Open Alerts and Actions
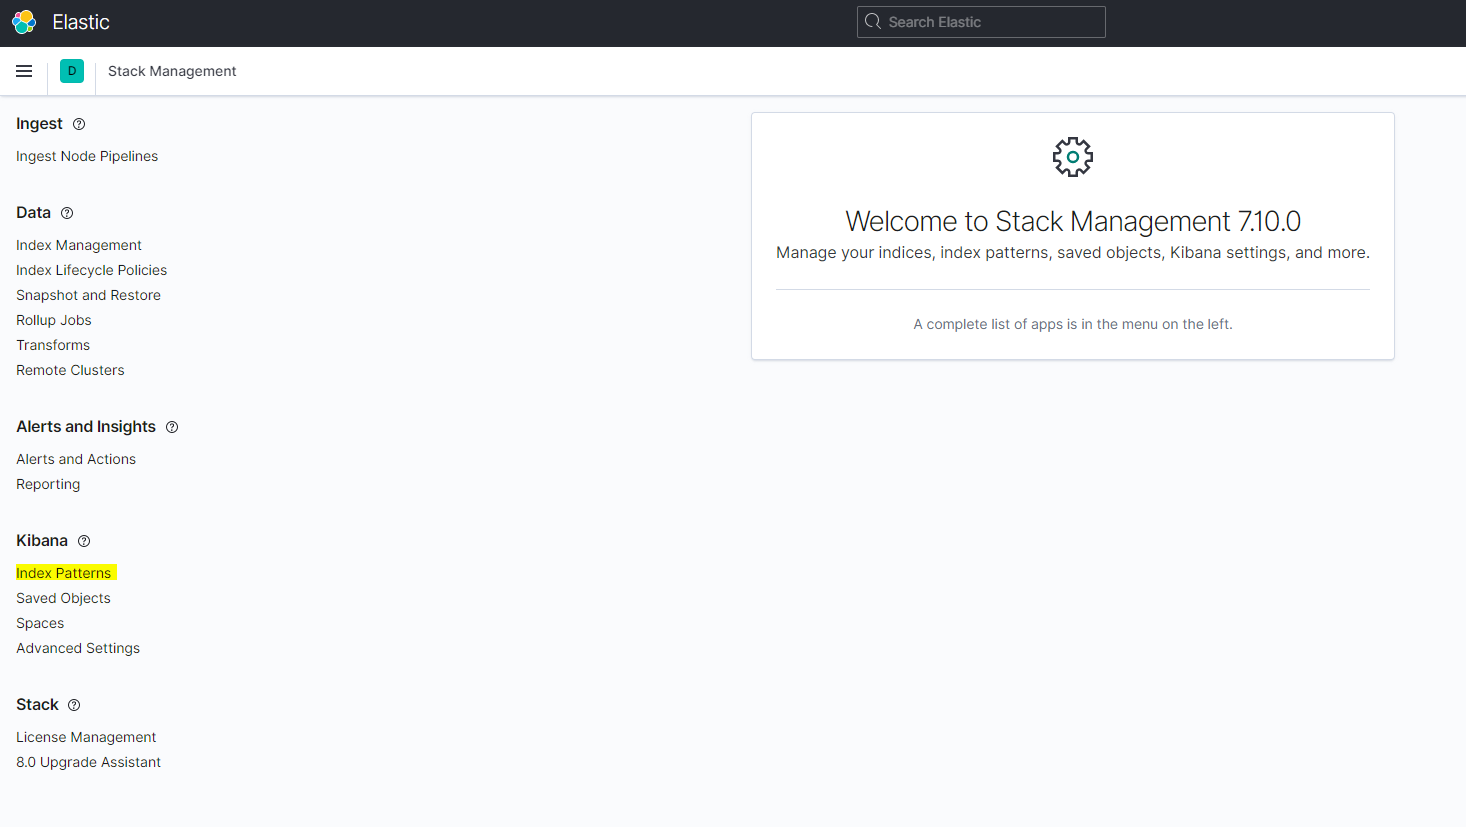 coord(76,459)
